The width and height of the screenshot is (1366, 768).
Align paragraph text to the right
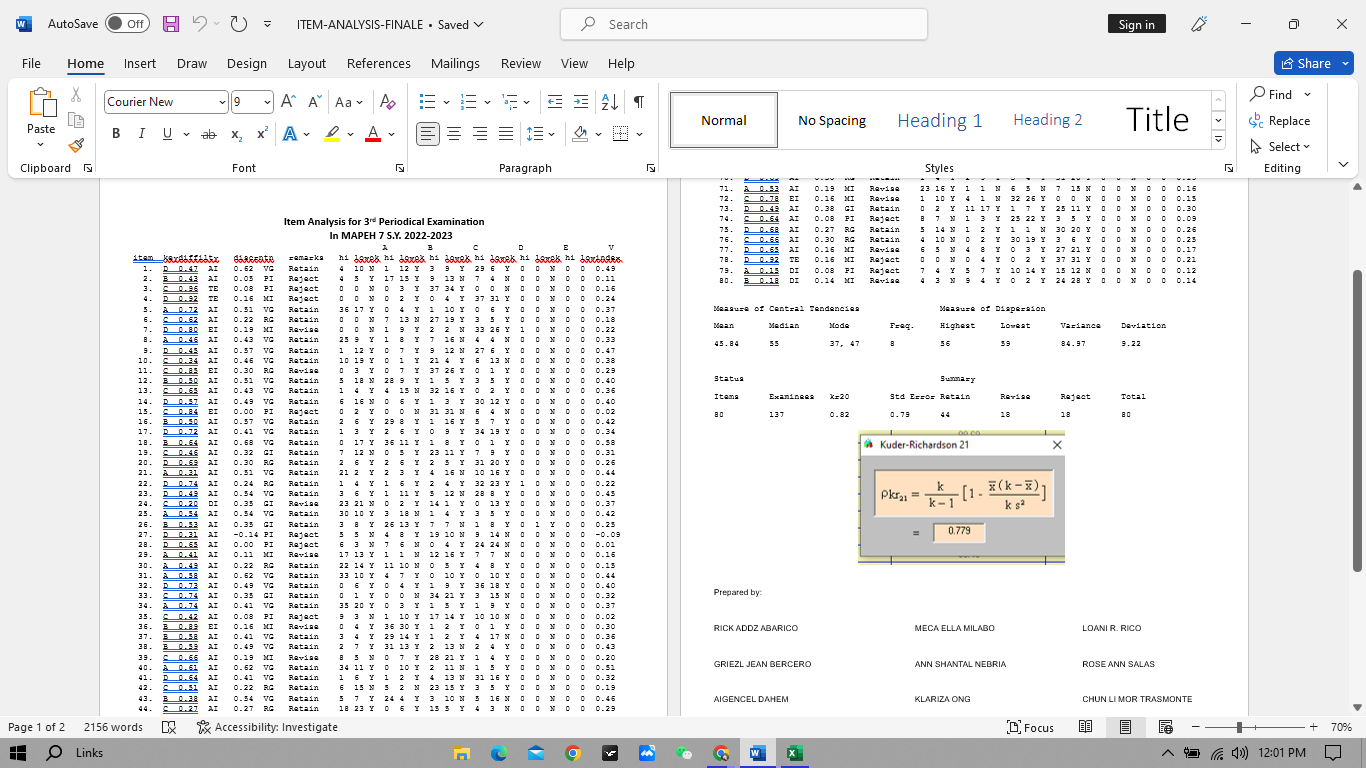coord(480,134)
